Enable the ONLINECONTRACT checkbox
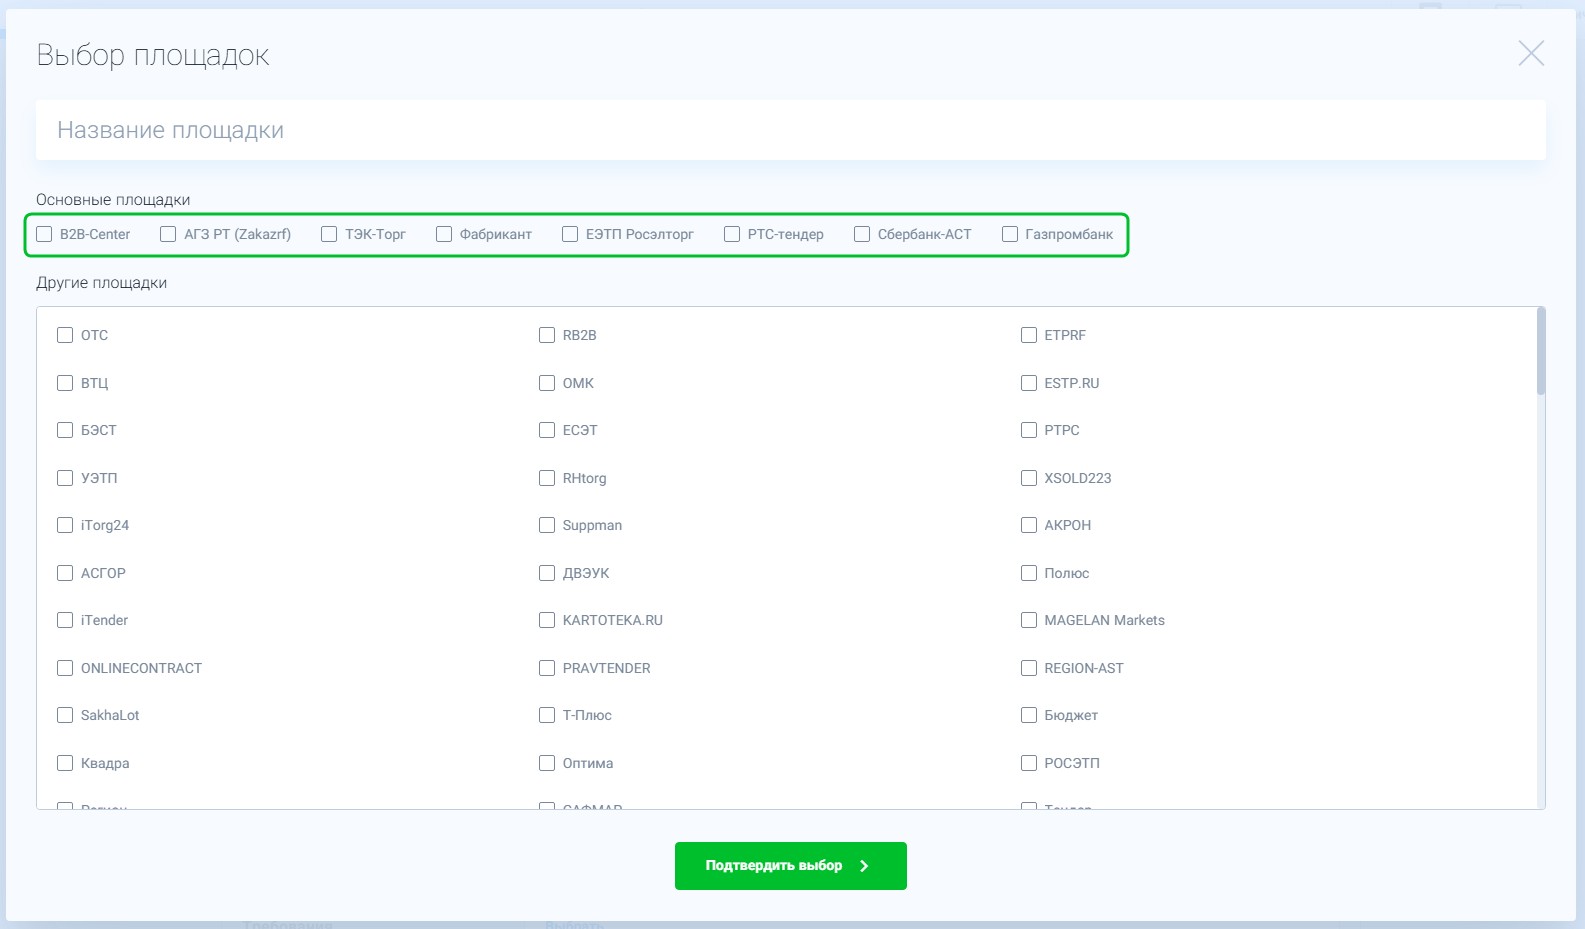 pos(65,668)
